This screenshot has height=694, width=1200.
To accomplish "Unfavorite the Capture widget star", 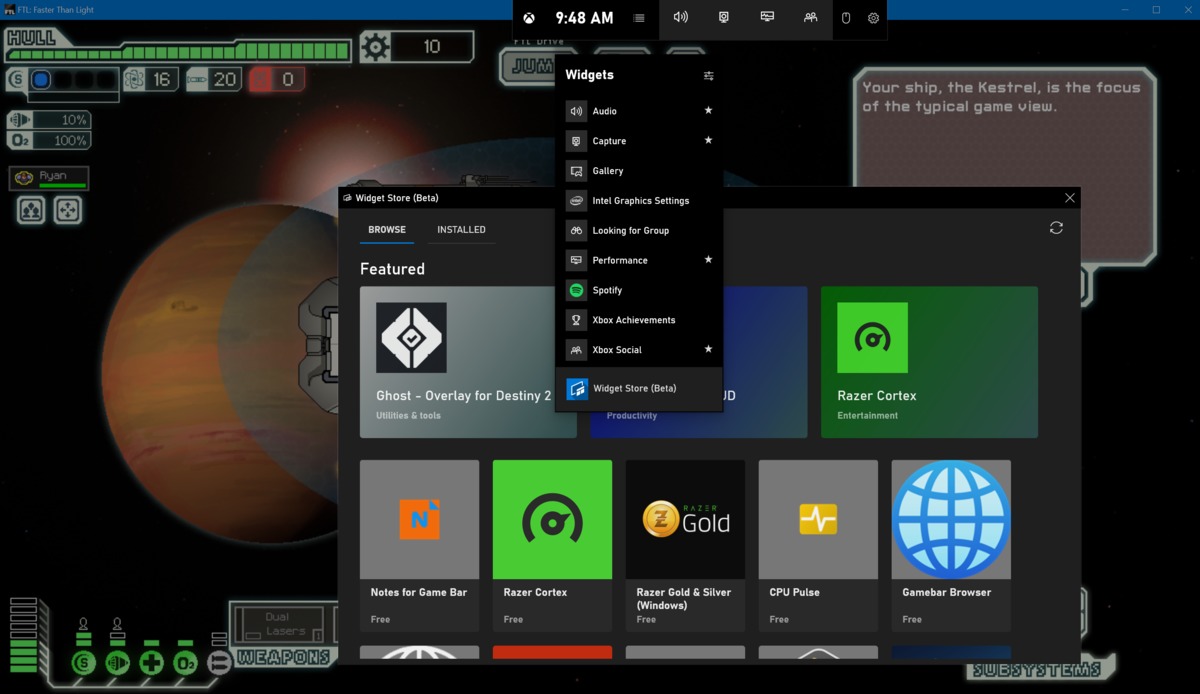I will tap(708, 141).
